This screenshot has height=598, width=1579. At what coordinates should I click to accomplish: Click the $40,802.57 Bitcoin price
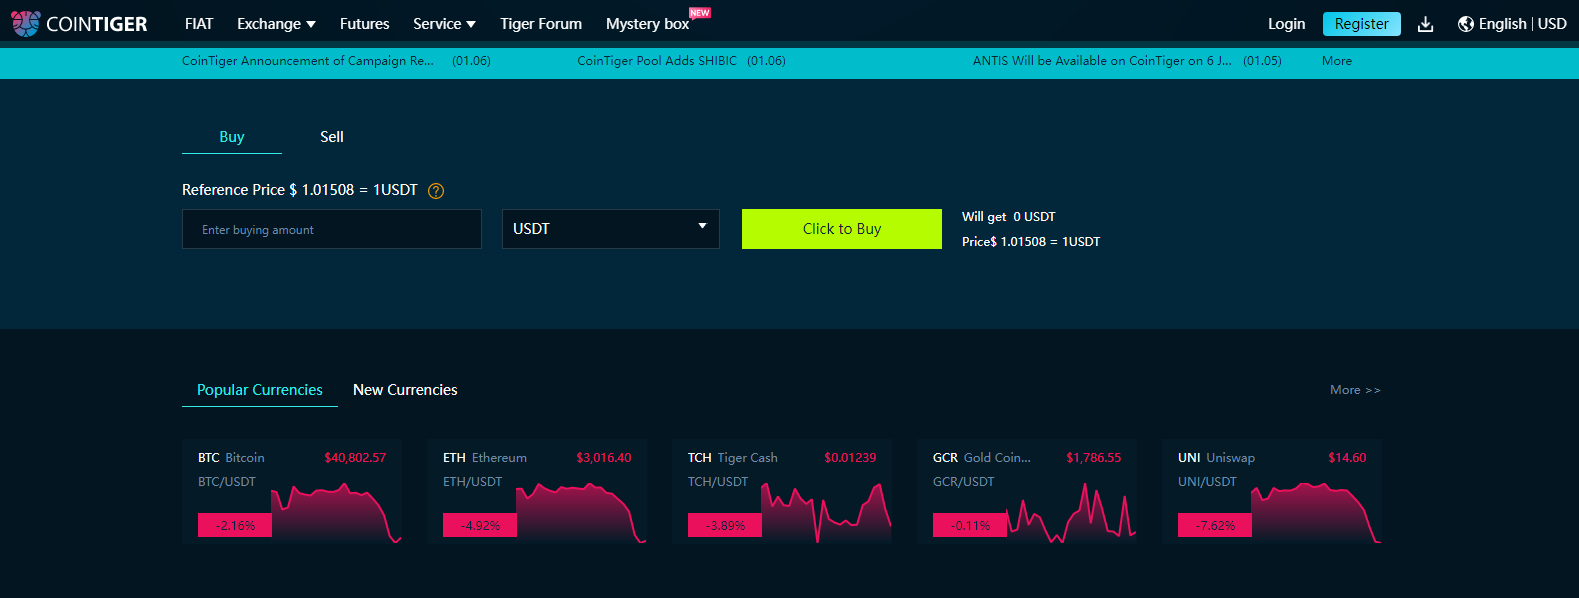coord(355,458)
